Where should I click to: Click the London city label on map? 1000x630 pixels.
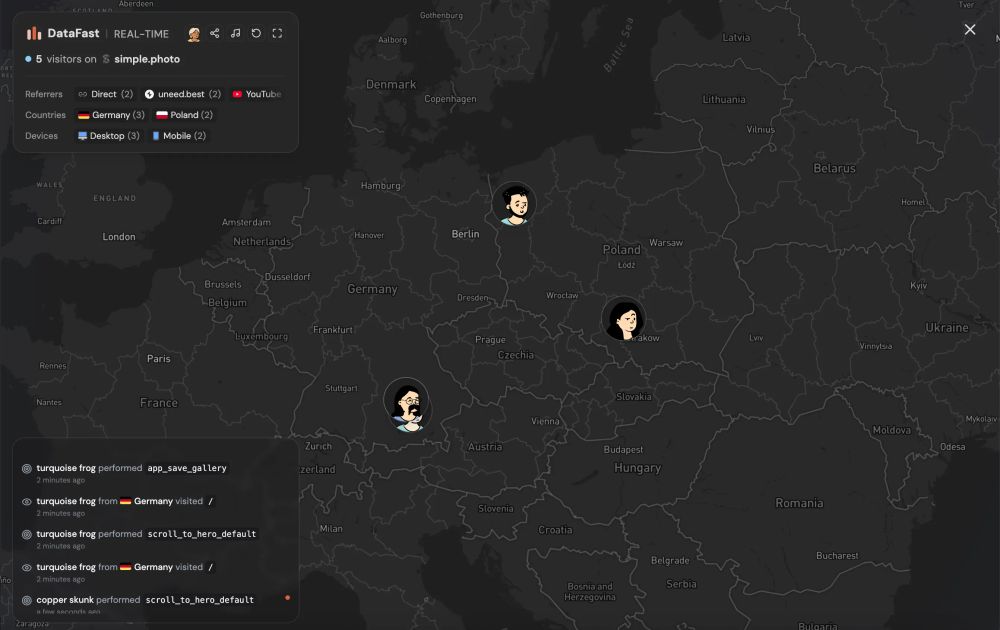[x=119, y=237]
